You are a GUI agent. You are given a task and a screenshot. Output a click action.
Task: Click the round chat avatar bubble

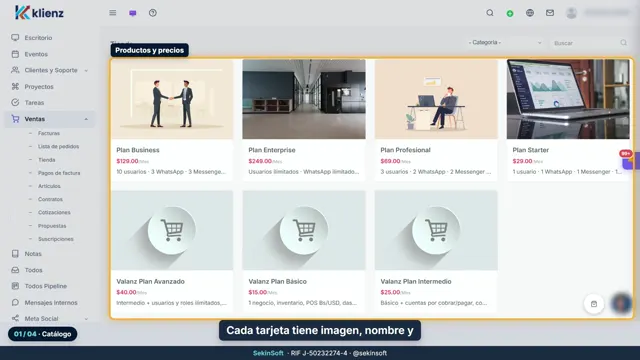pos(621,303)
